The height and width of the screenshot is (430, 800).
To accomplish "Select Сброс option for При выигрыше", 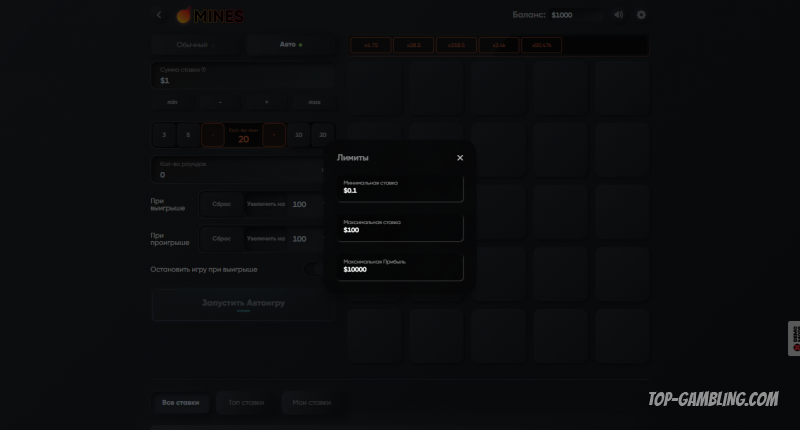I will click(x=222, y=204).
